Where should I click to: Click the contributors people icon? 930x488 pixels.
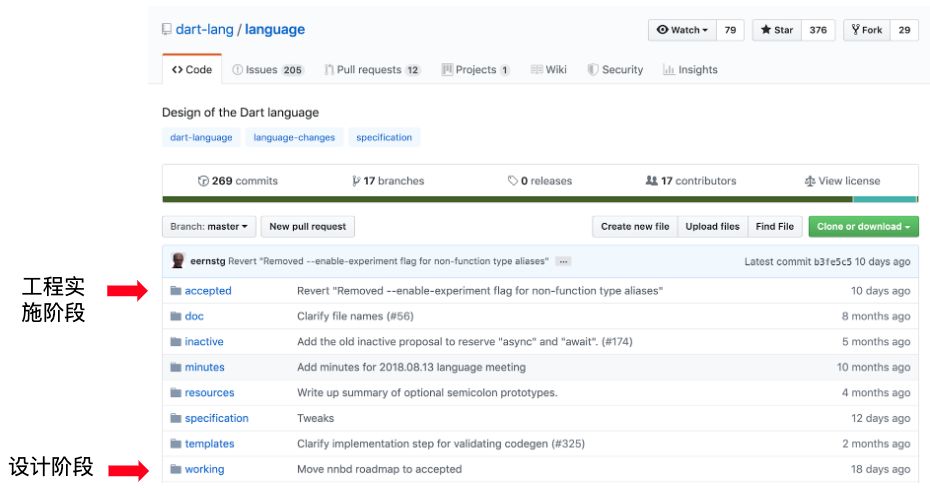click(652, 181)
